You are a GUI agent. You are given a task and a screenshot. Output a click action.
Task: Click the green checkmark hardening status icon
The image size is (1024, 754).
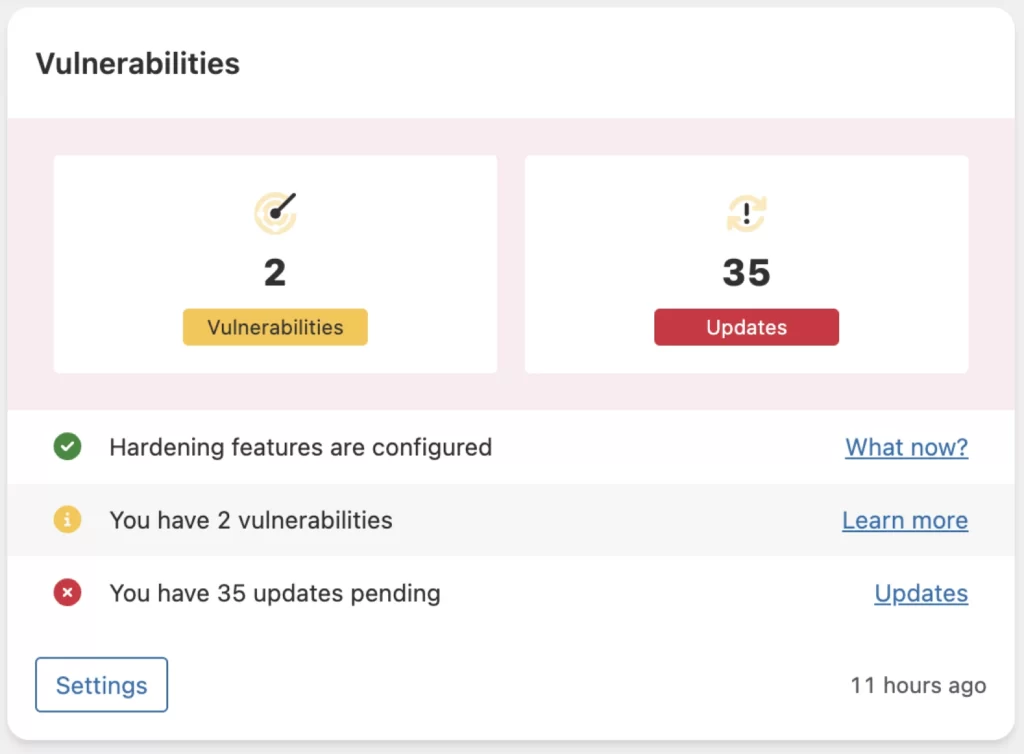pos(67,447)
